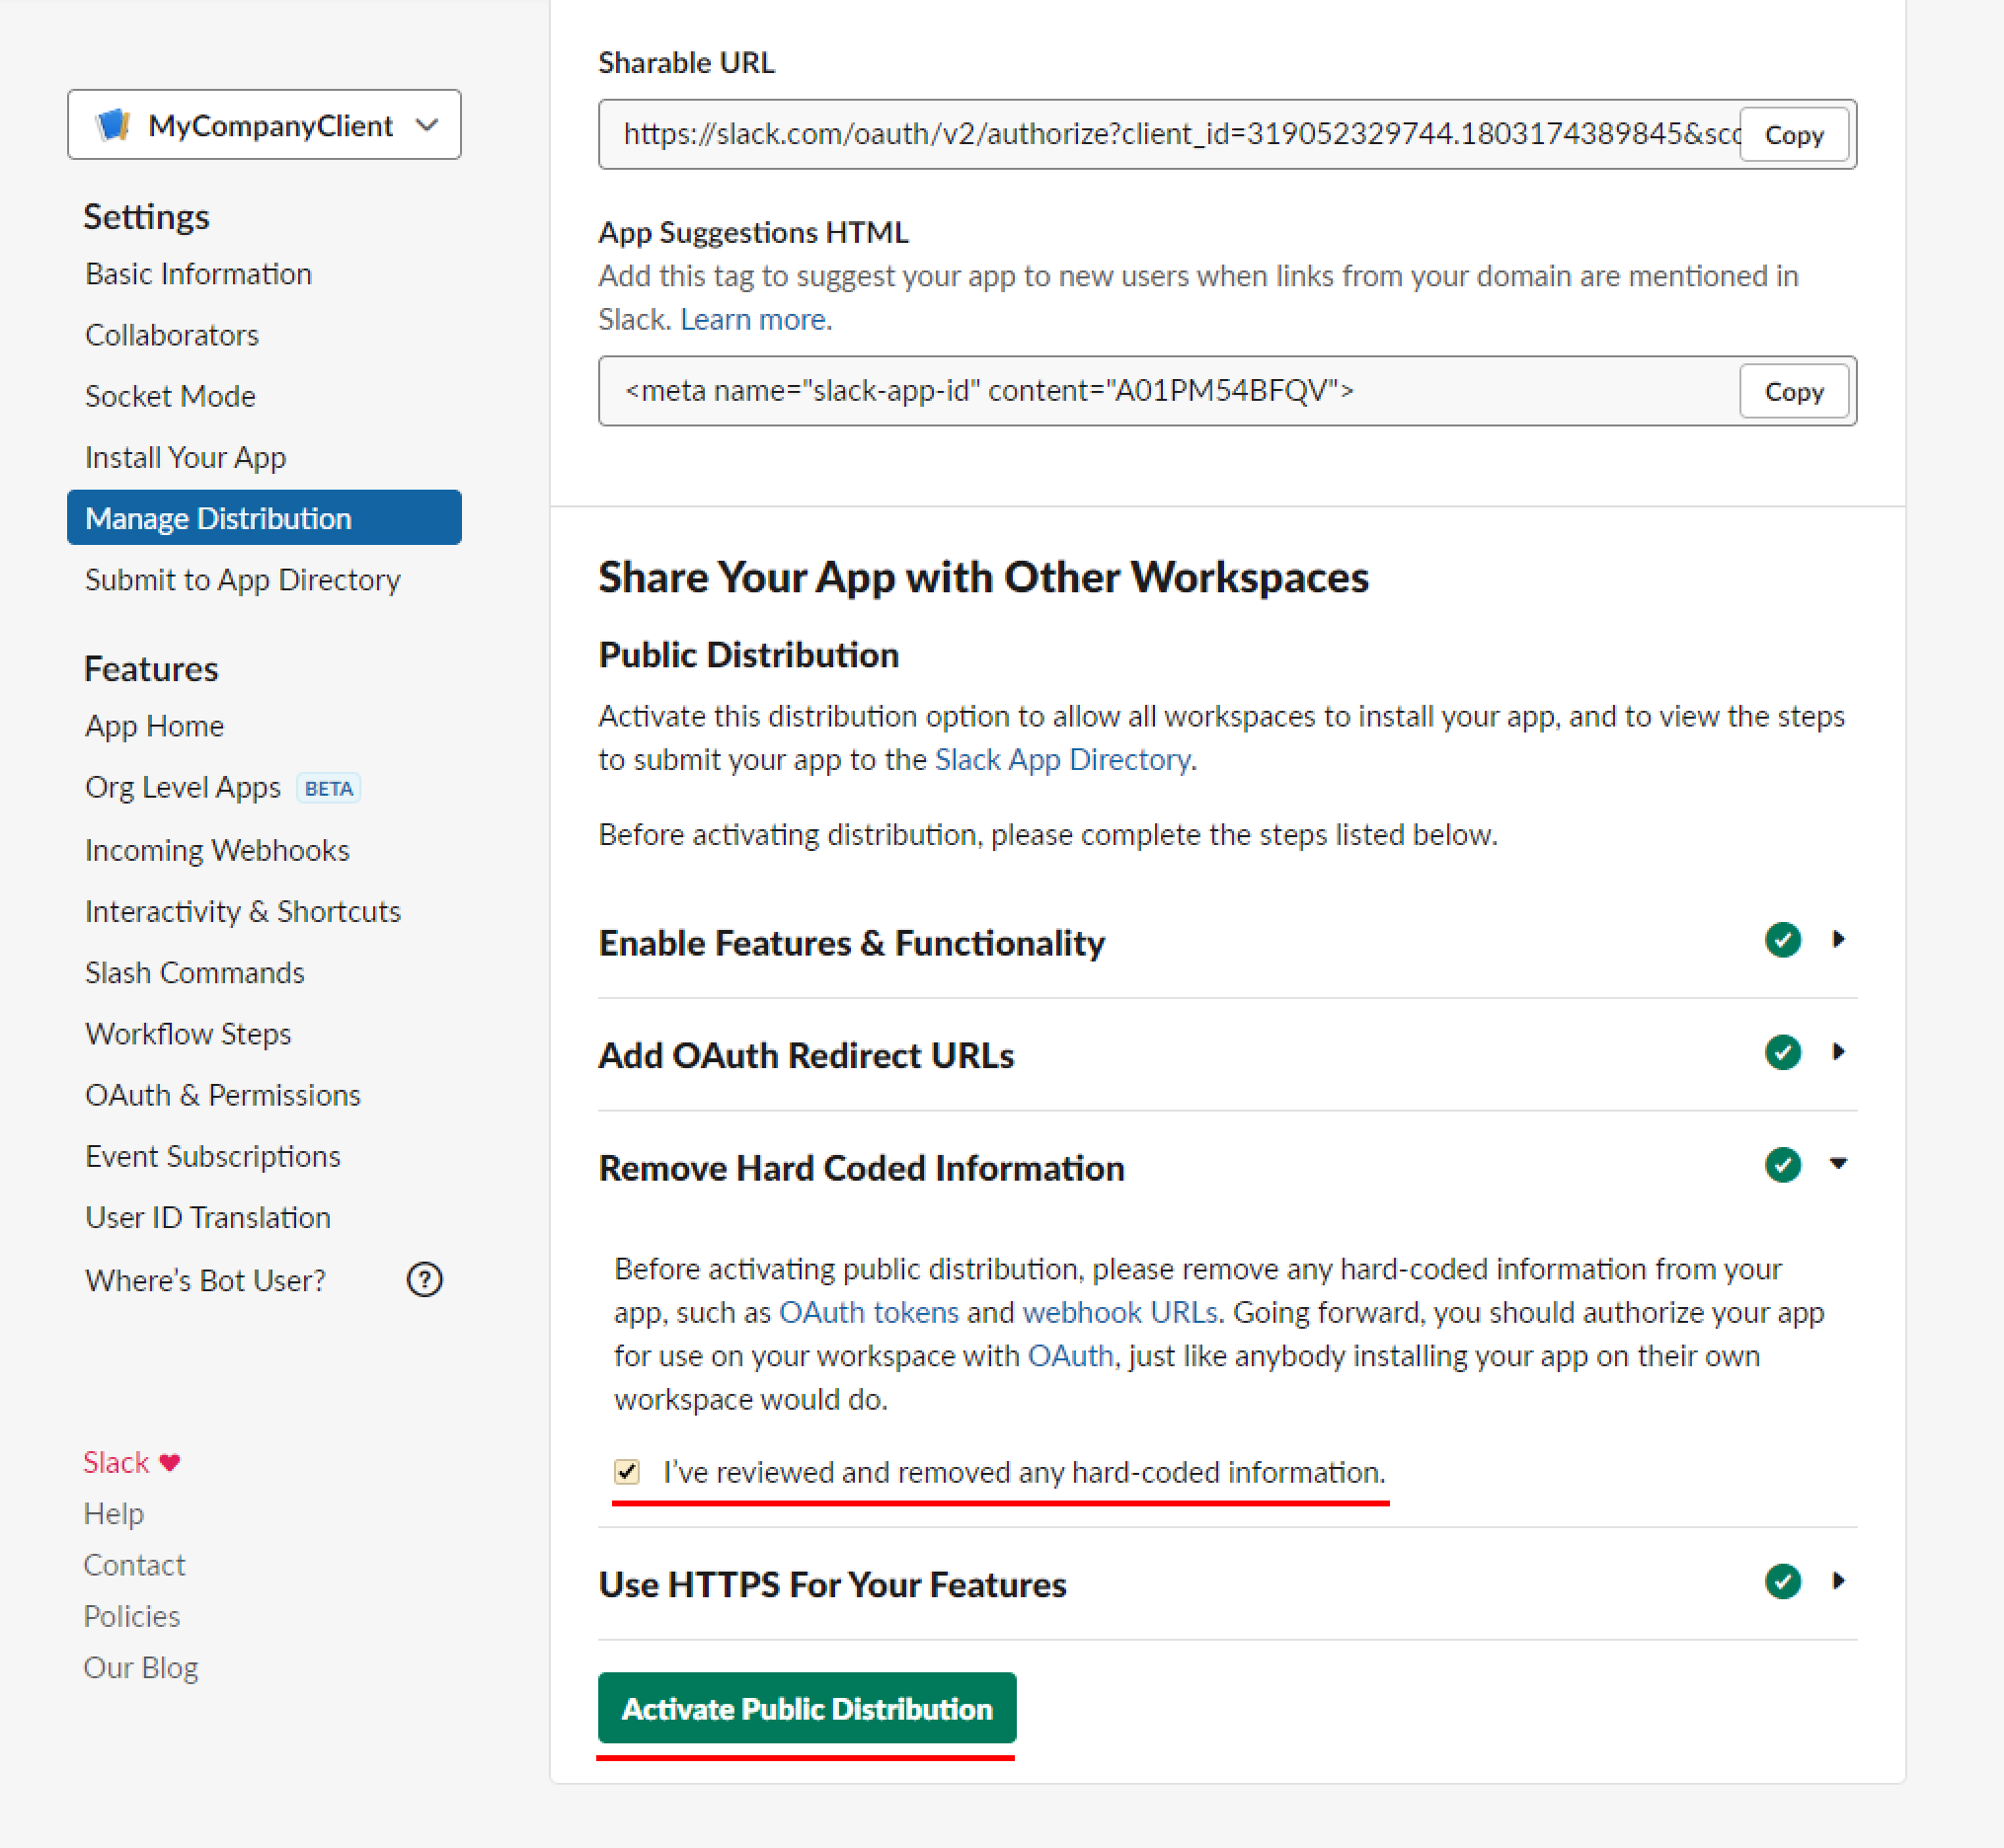Open the Slack App Directory link
The image size is (2004, 1848).
tap(1062, 760)
